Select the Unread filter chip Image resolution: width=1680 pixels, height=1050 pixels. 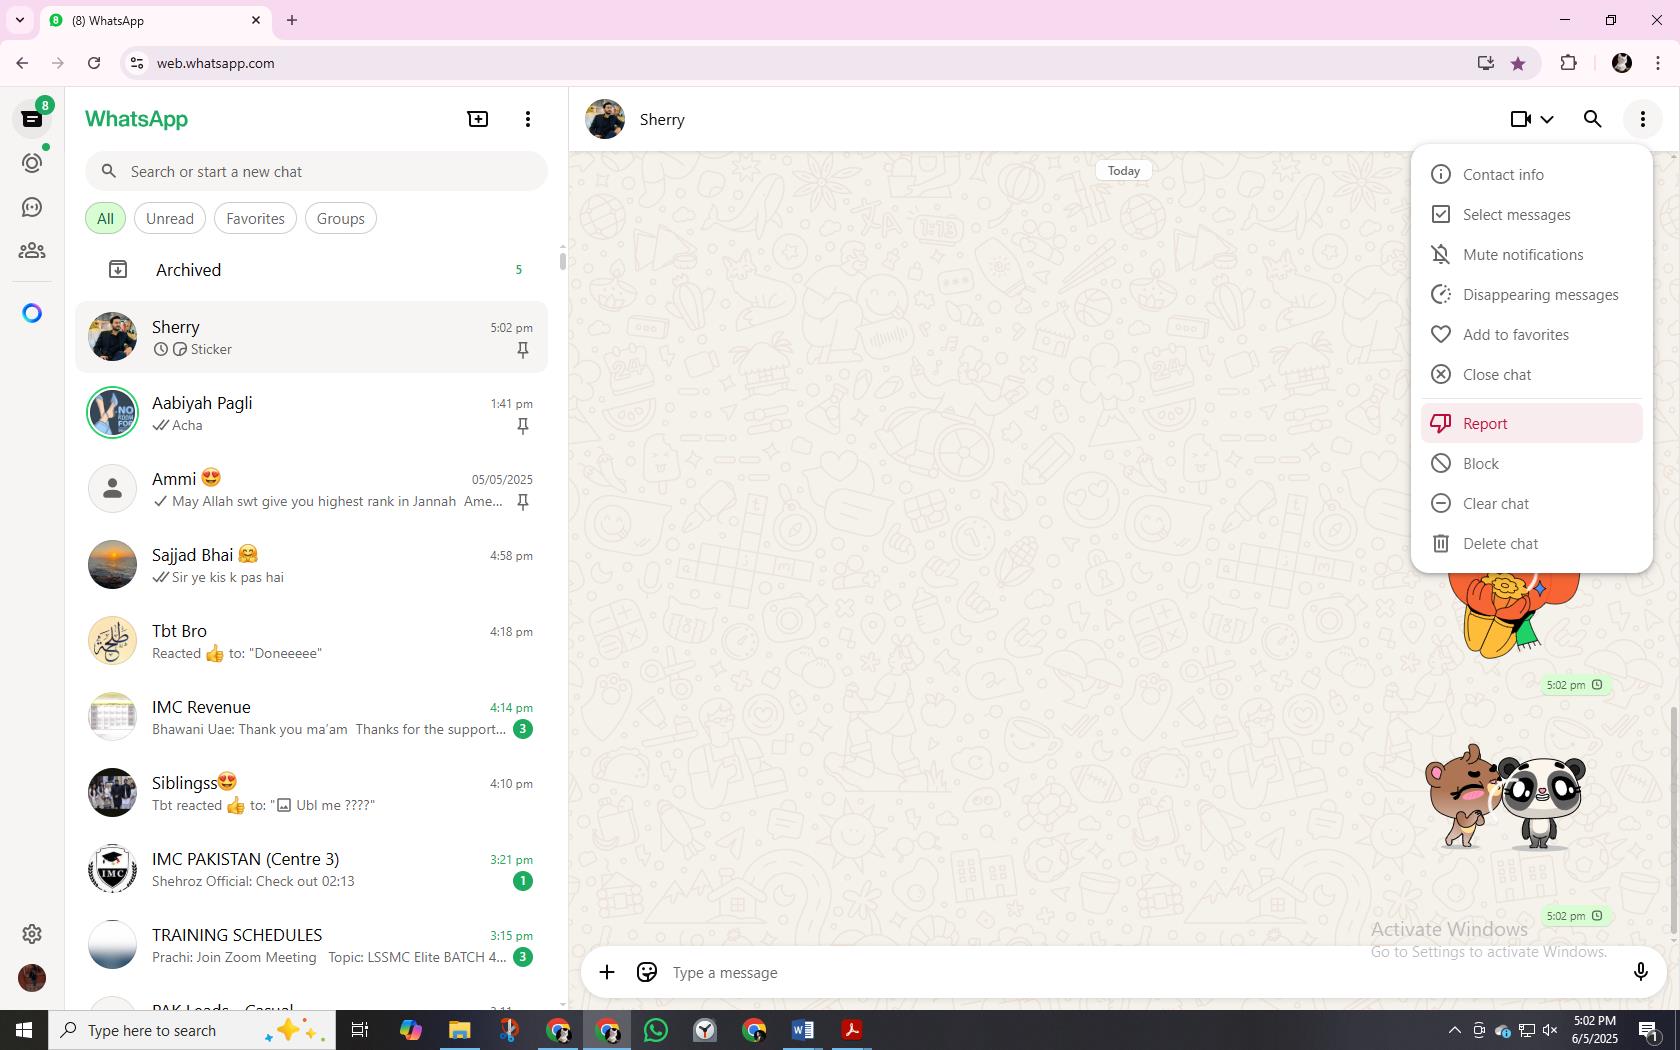click(170, 219)
